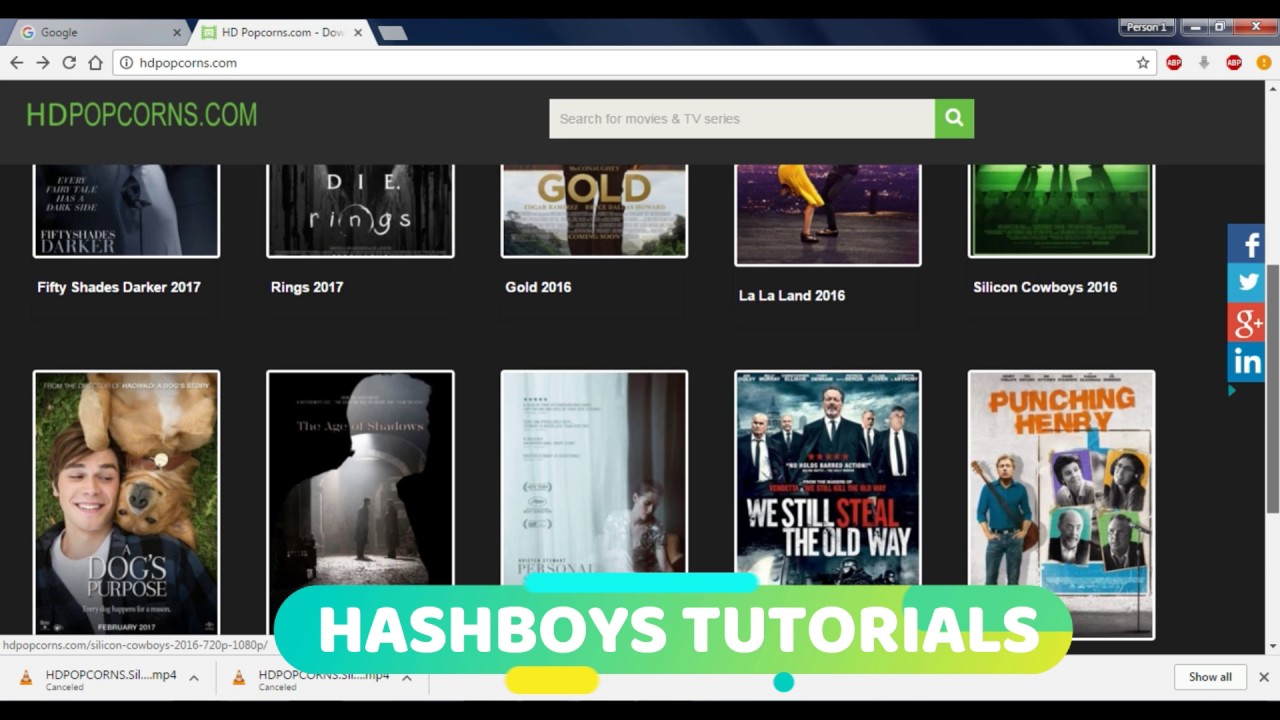Open Silicon Cowboys 2016 title link
The height and width of the screenshot is (720, 1280).
click(x=1045, y=287)
